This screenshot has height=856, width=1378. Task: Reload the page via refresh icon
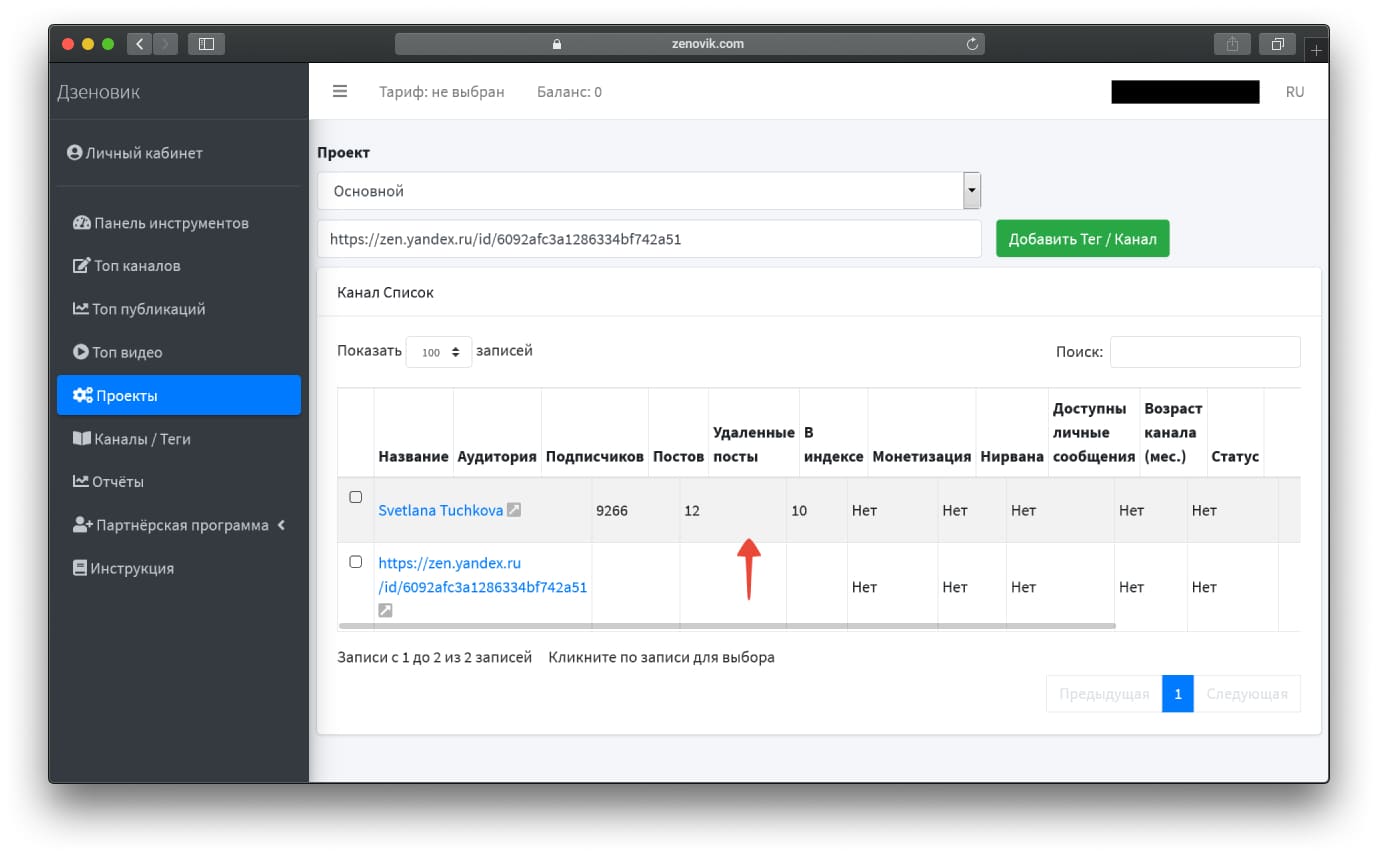click(971, 44)
